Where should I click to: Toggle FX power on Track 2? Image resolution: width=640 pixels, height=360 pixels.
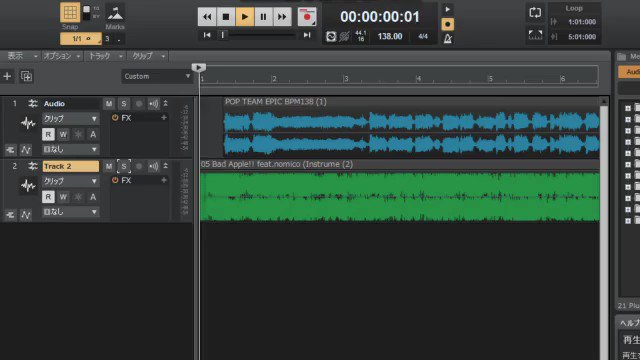(115, 180)
